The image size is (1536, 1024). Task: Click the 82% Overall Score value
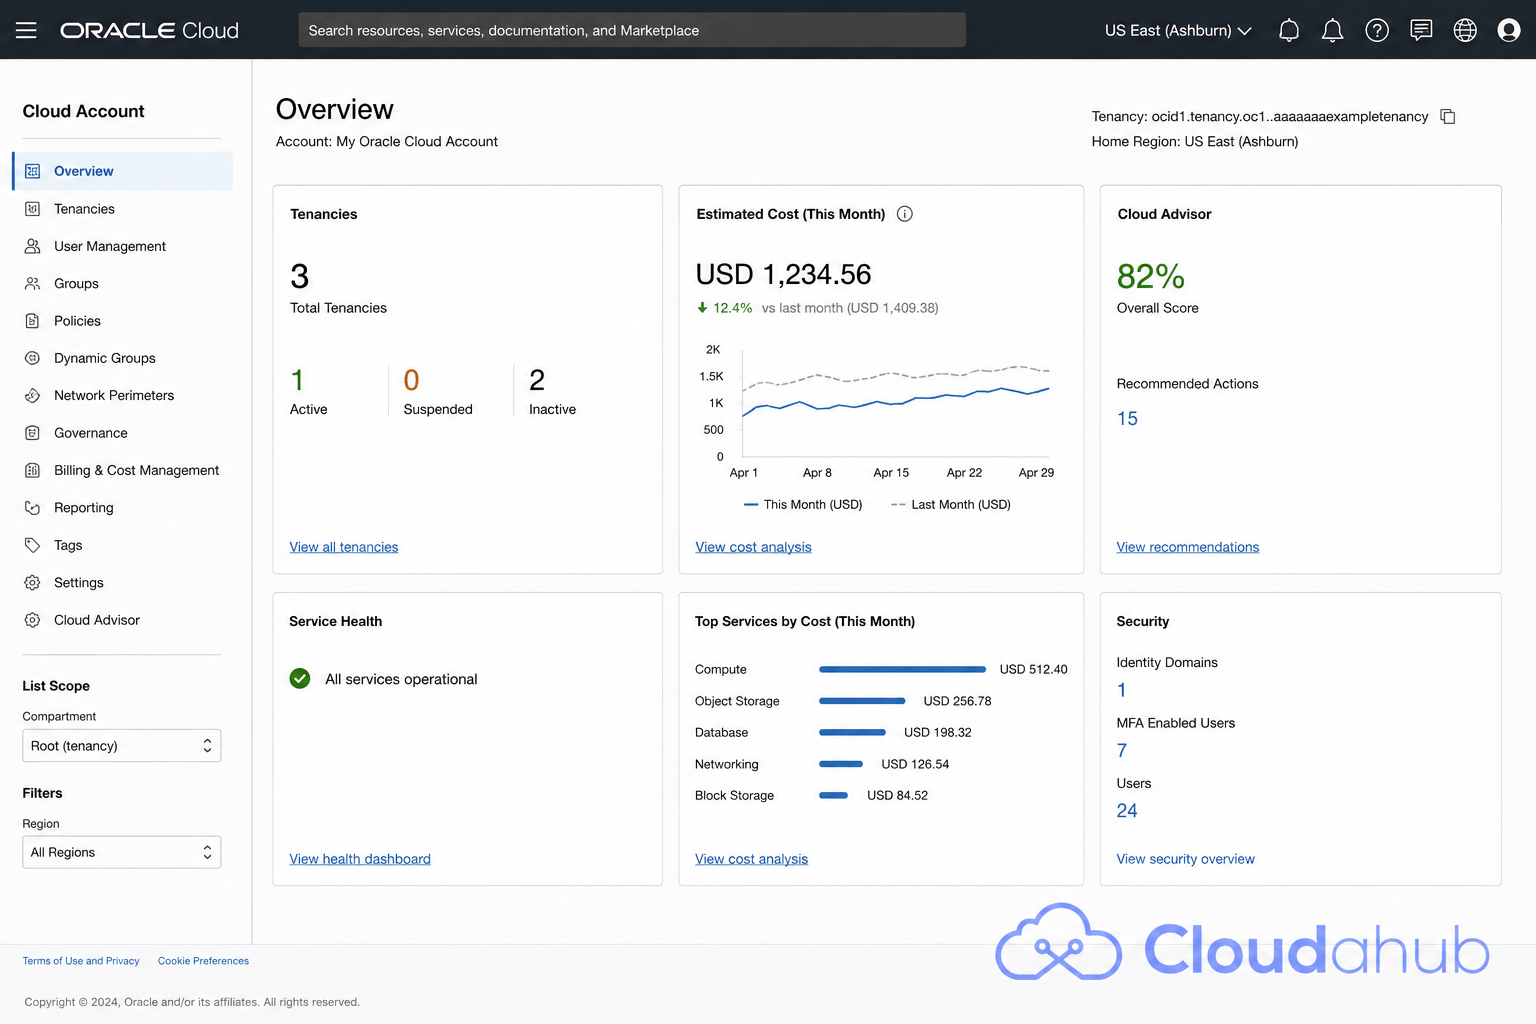click(x=1151, y=276)
